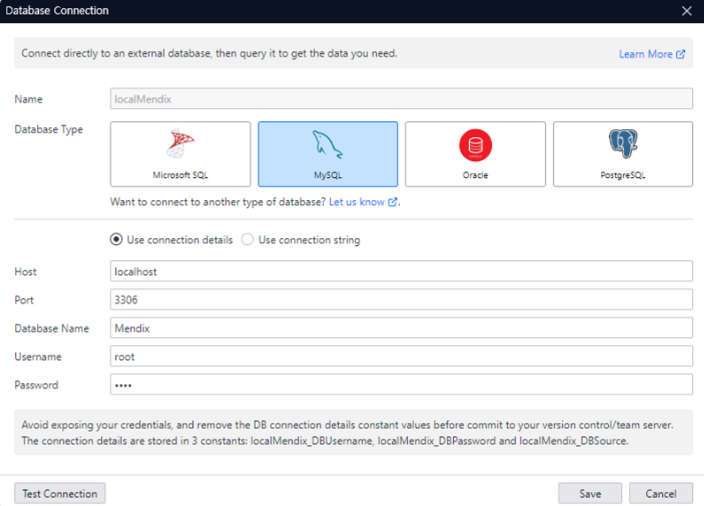Open the Let us know link
The height and width of the screenshot is (506, 704).
[x=363, y=202]
